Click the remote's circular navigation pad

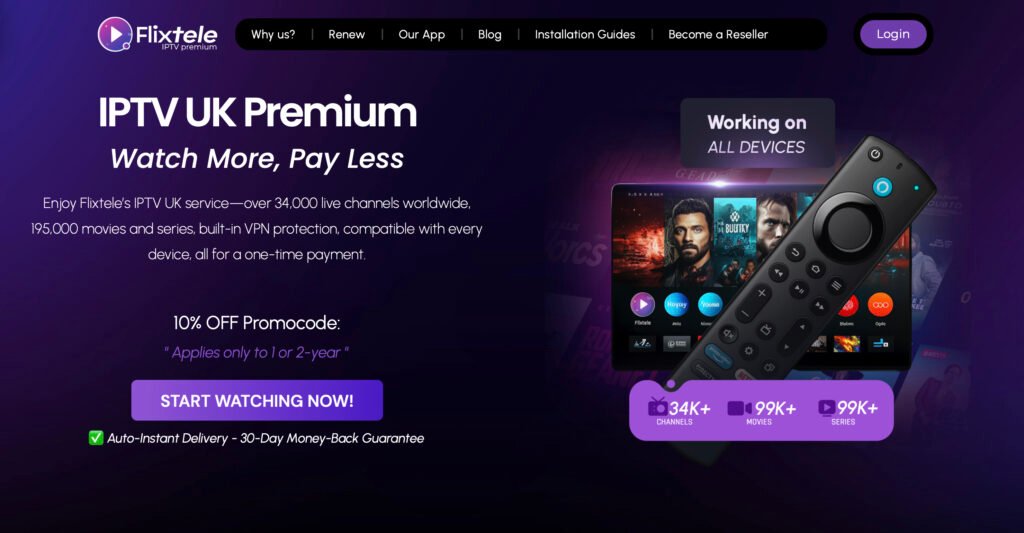click(847, 225)
